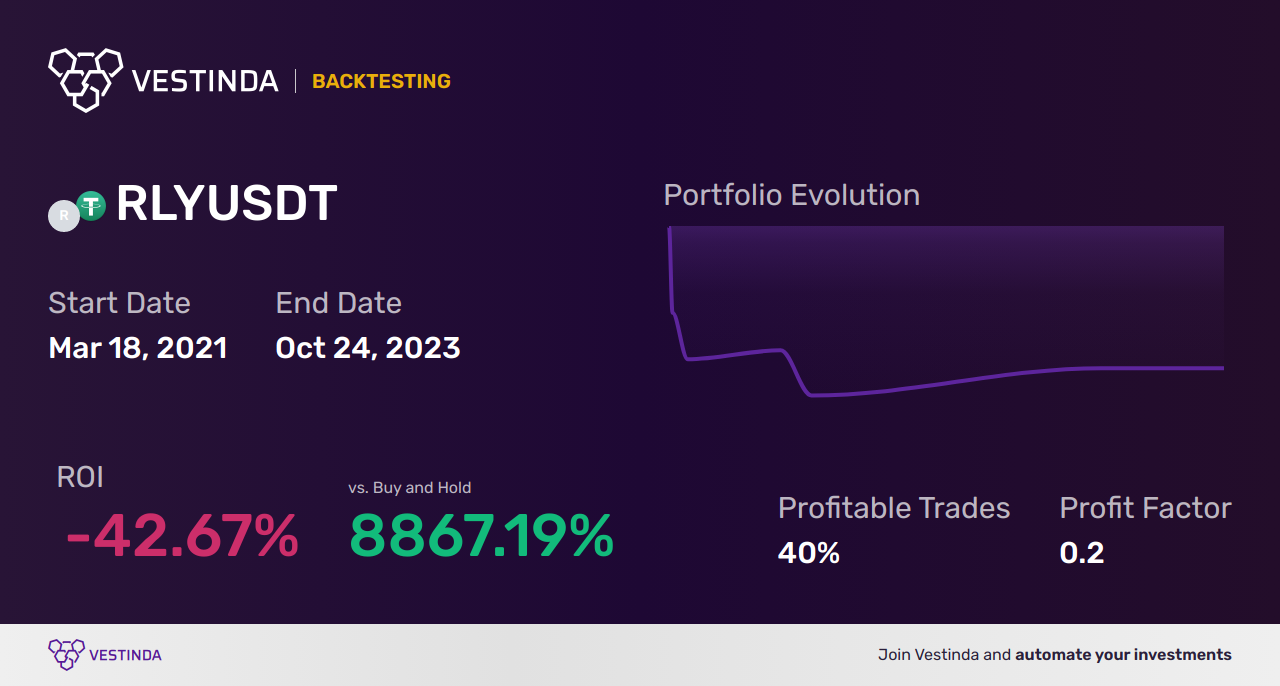
Task: Click the Start Date label
Action: (x=119, y=303)
